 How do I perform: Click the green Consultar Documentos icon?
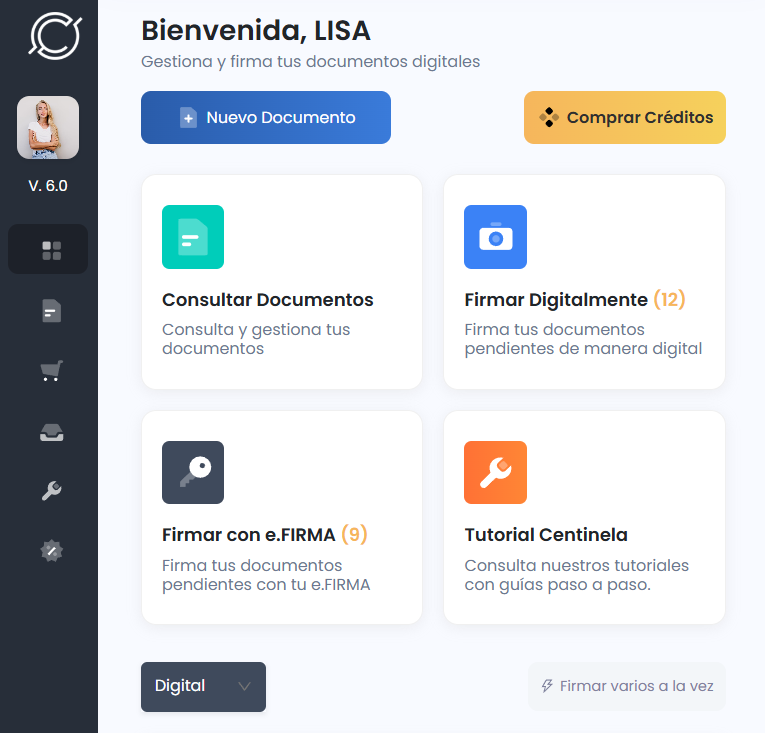[x=193, y=237]
